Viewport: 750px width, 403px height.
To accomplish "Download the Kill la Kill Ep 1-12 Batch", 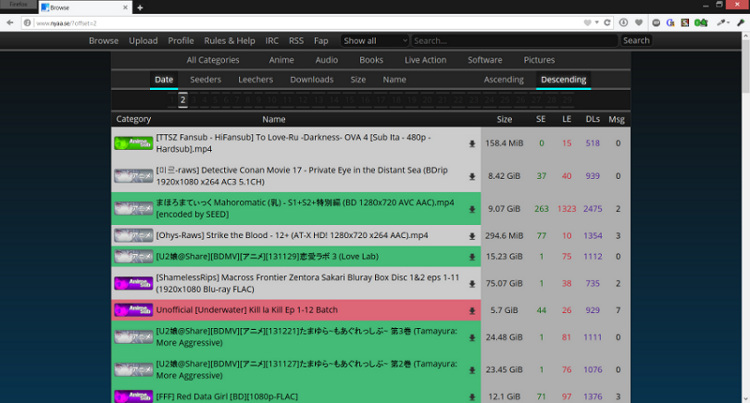I will coord(472,311).
